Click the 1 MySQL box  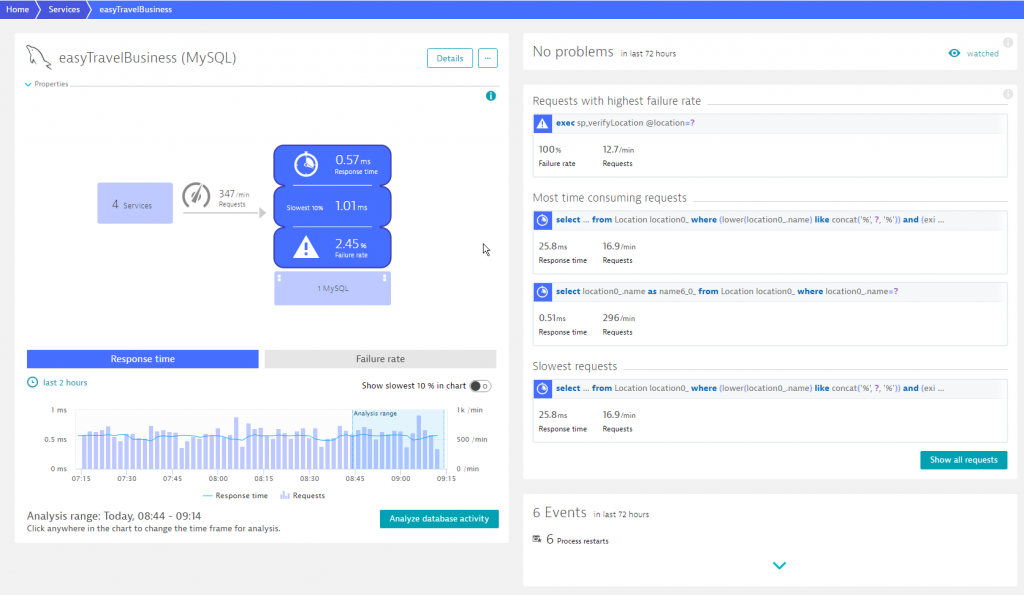[332, 288]
